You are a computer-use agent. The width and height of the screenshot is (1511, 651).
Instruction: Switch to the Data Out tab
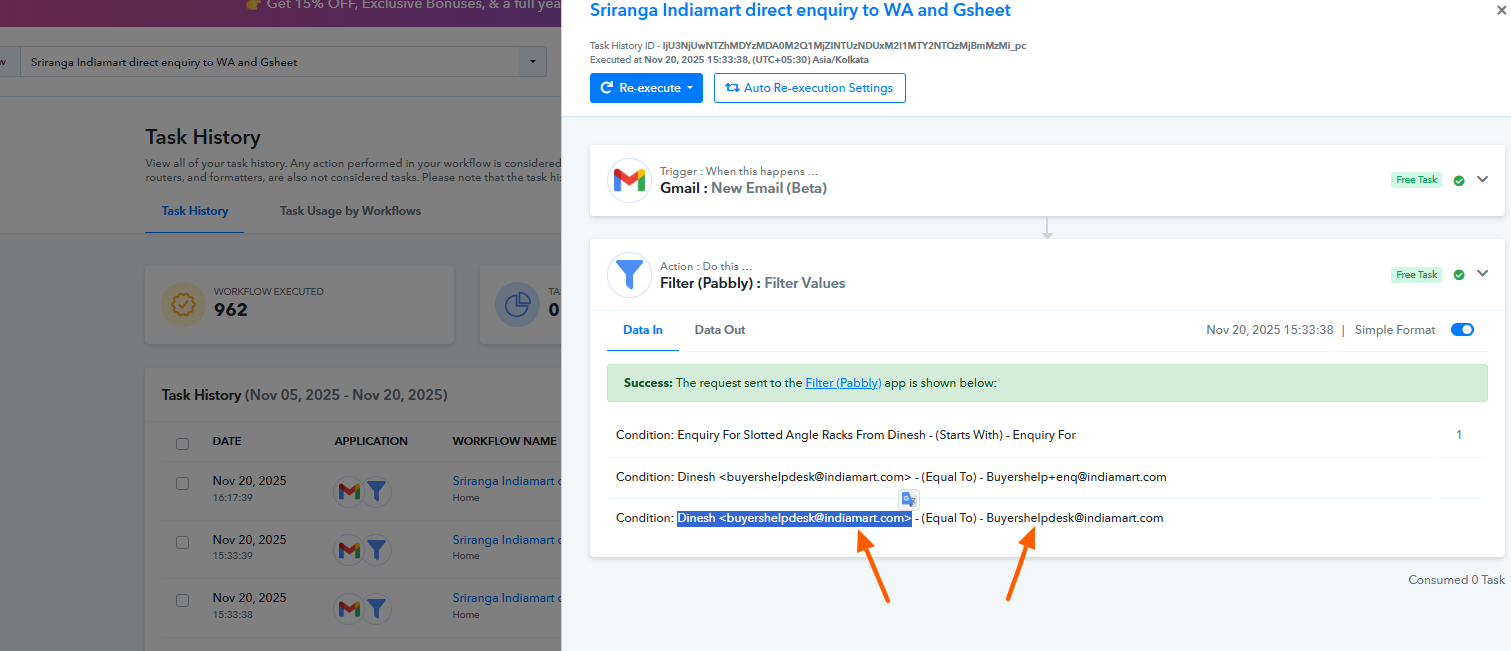pos(719,330)
